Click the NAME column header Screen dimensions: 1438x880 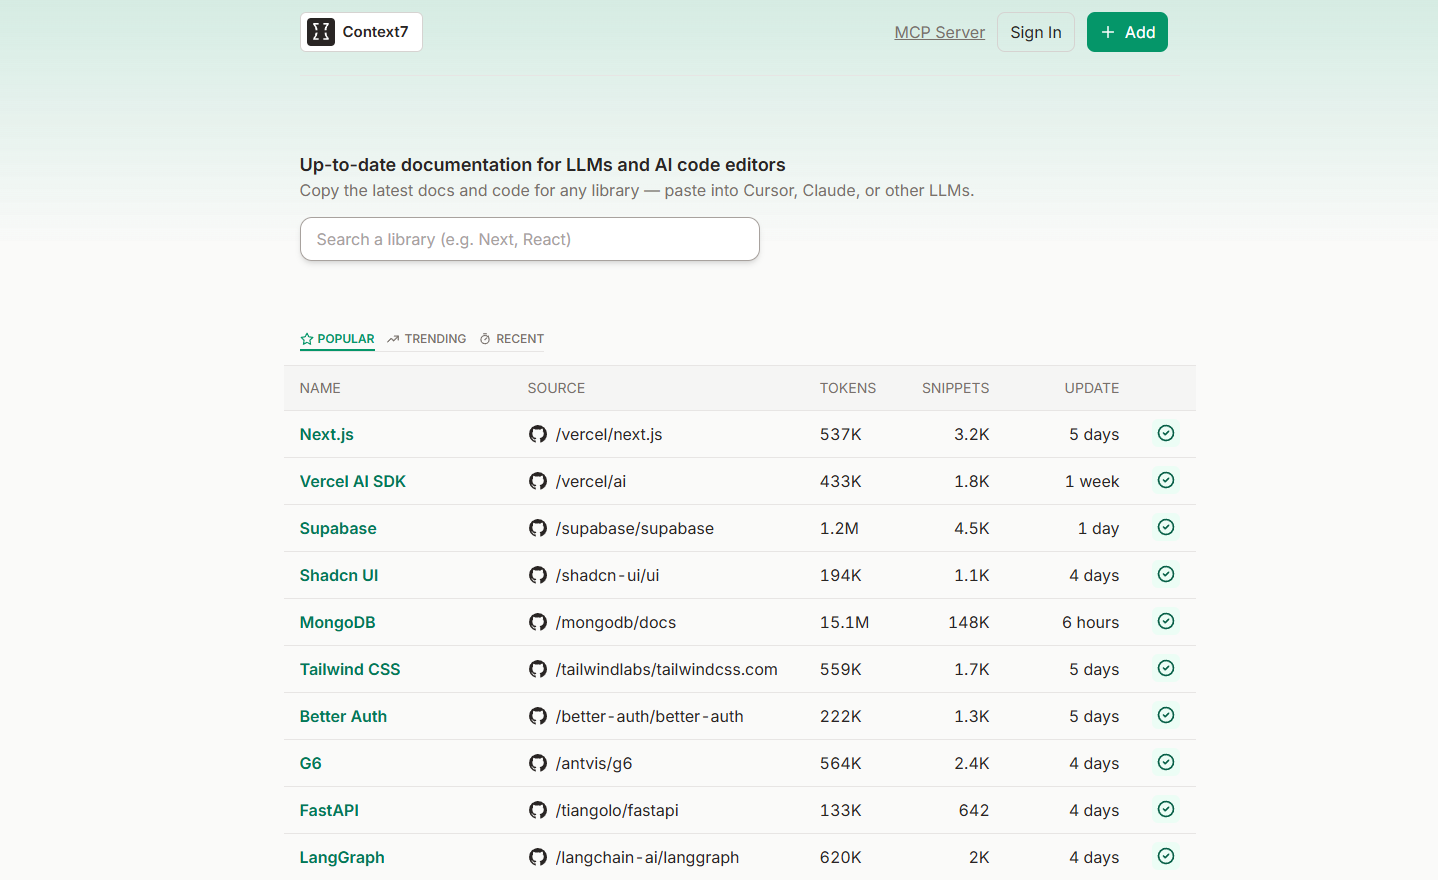(320, 388)
